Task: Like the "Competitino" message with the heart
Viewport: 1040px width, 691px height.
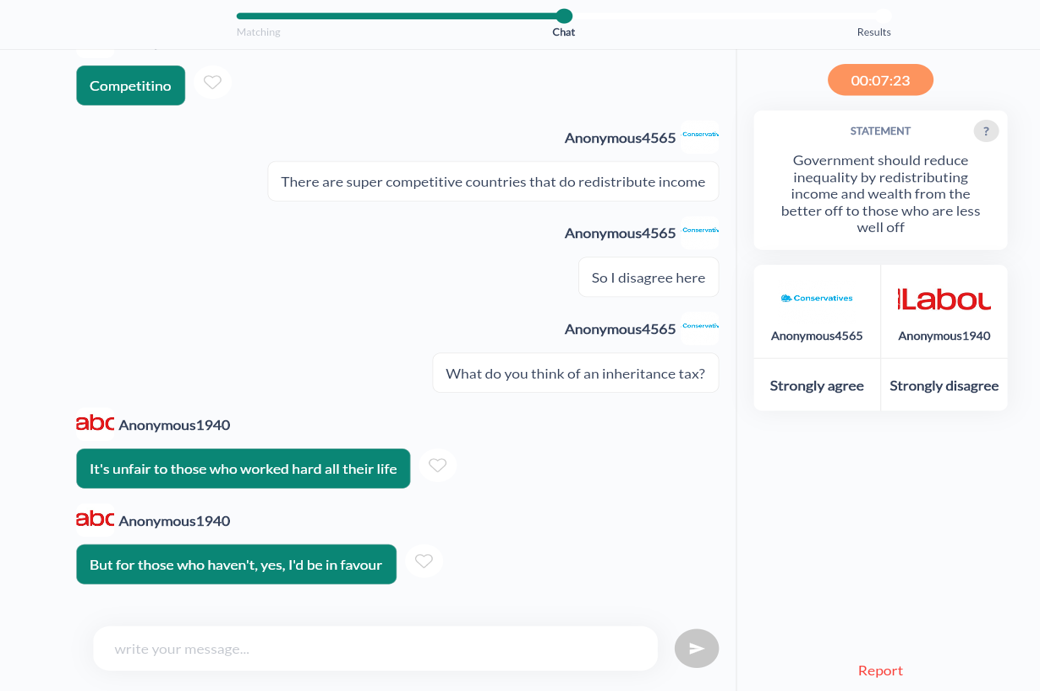Action: tap(212, 82)
